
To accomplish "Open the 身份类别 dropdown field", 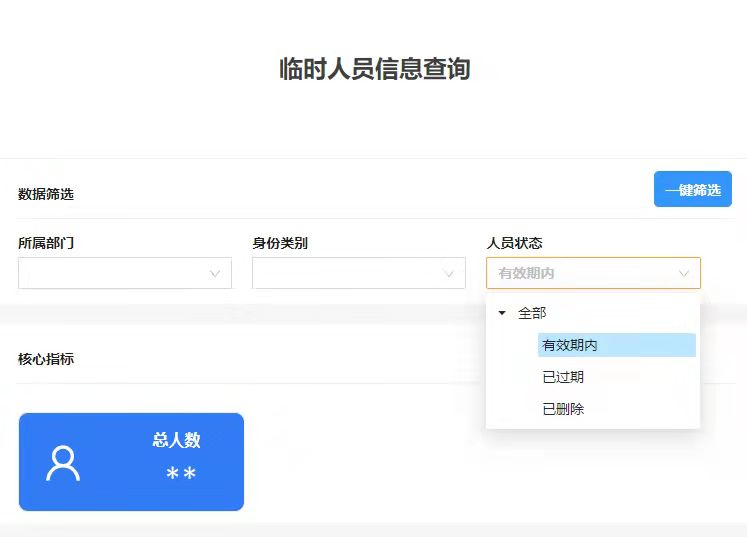I will point(348,273).
